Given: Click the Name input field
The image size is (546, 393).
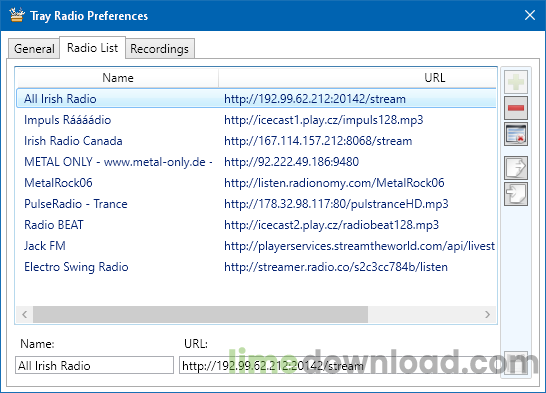Looking at the screenshot, I should click(x=94, y=365).
